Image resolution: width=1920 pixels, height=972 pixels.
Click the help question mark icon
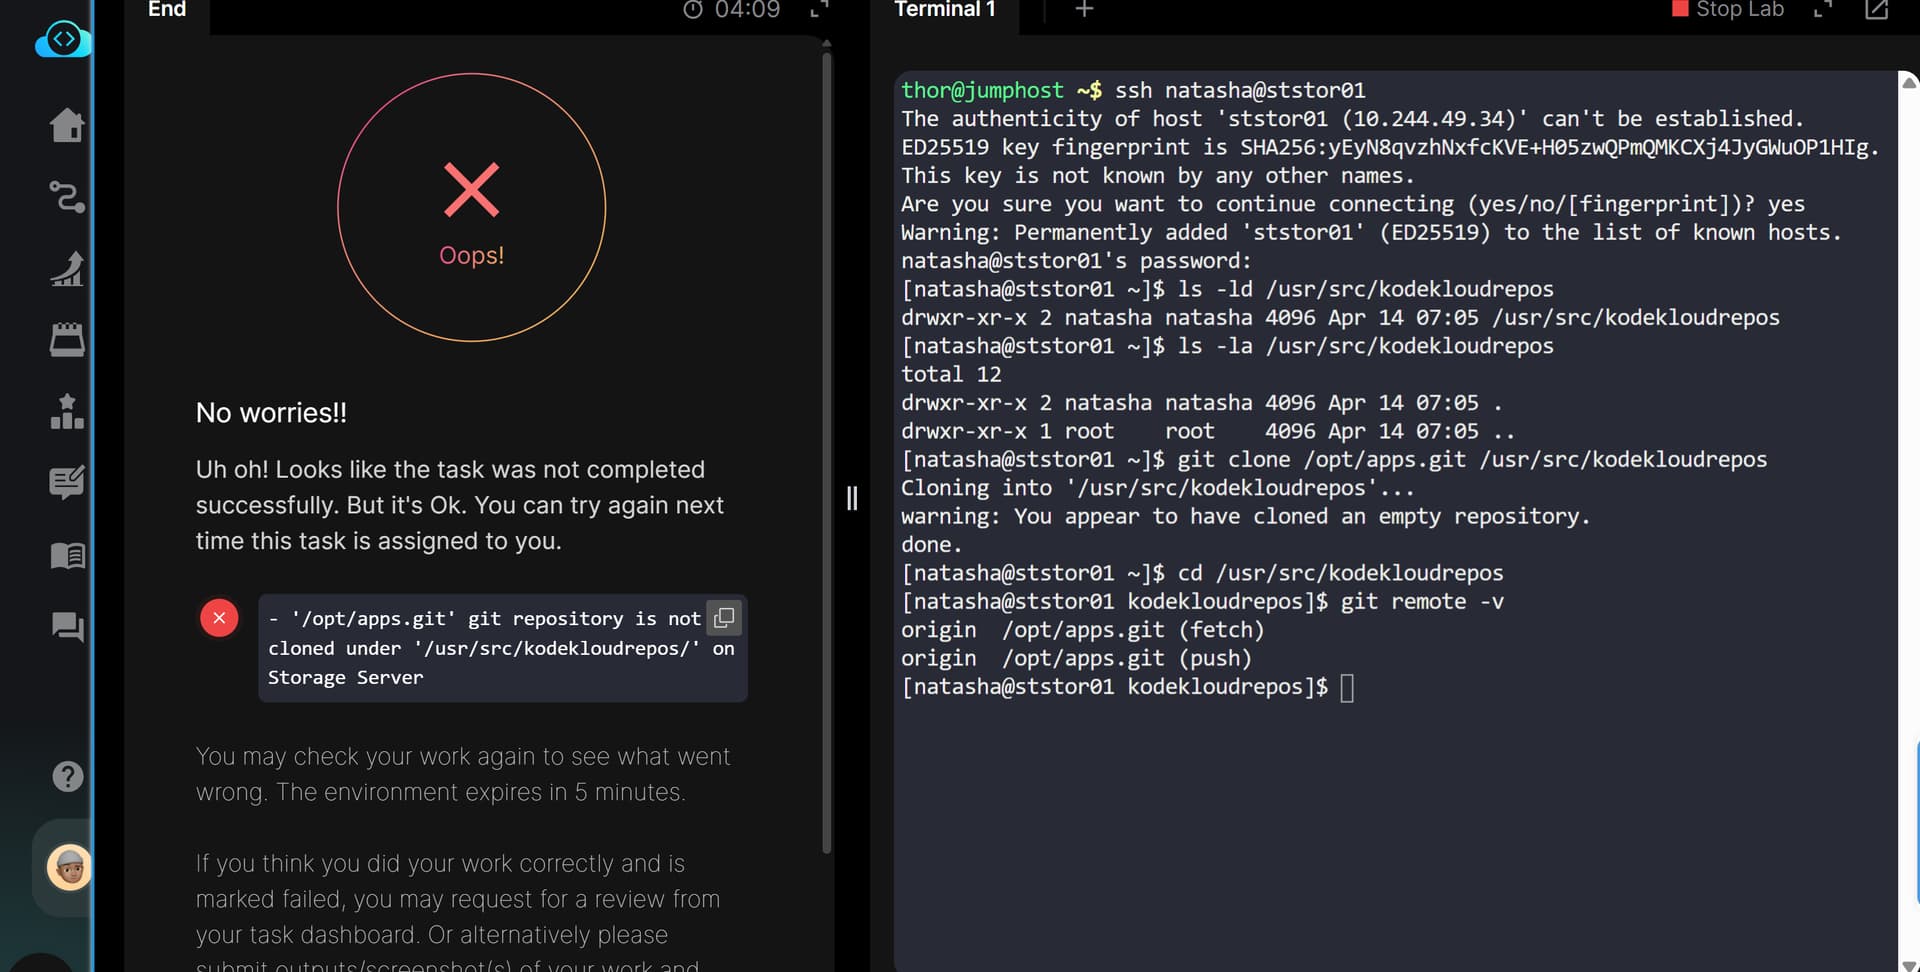67,776
